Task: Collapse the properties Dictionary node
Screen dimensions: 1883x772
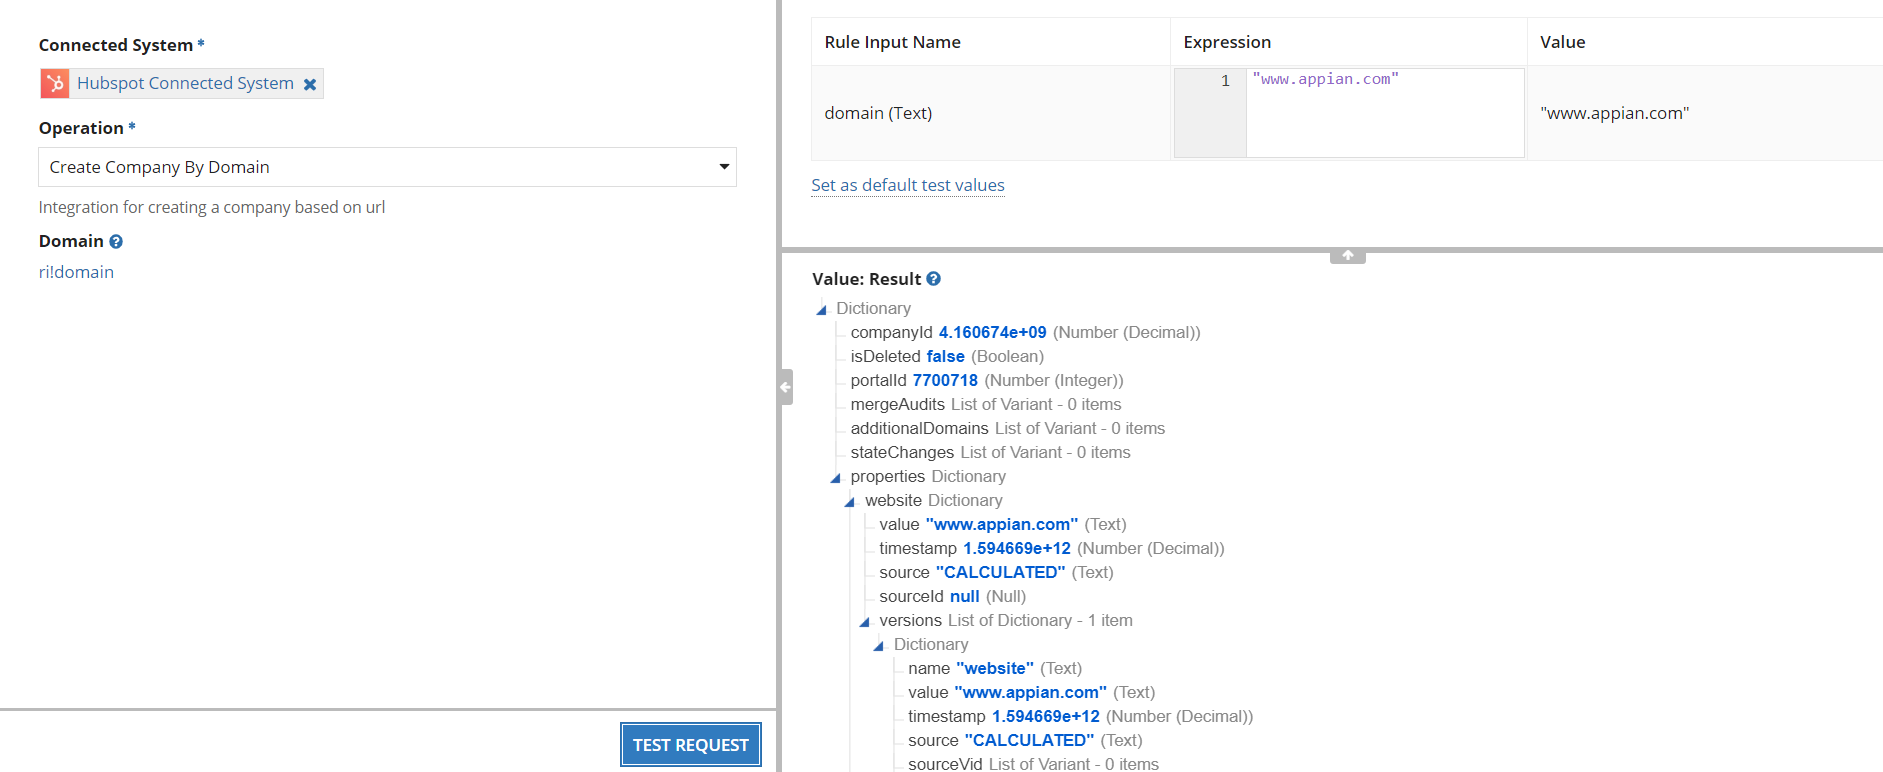Action: pyautogui.click(x=836, y=478)
